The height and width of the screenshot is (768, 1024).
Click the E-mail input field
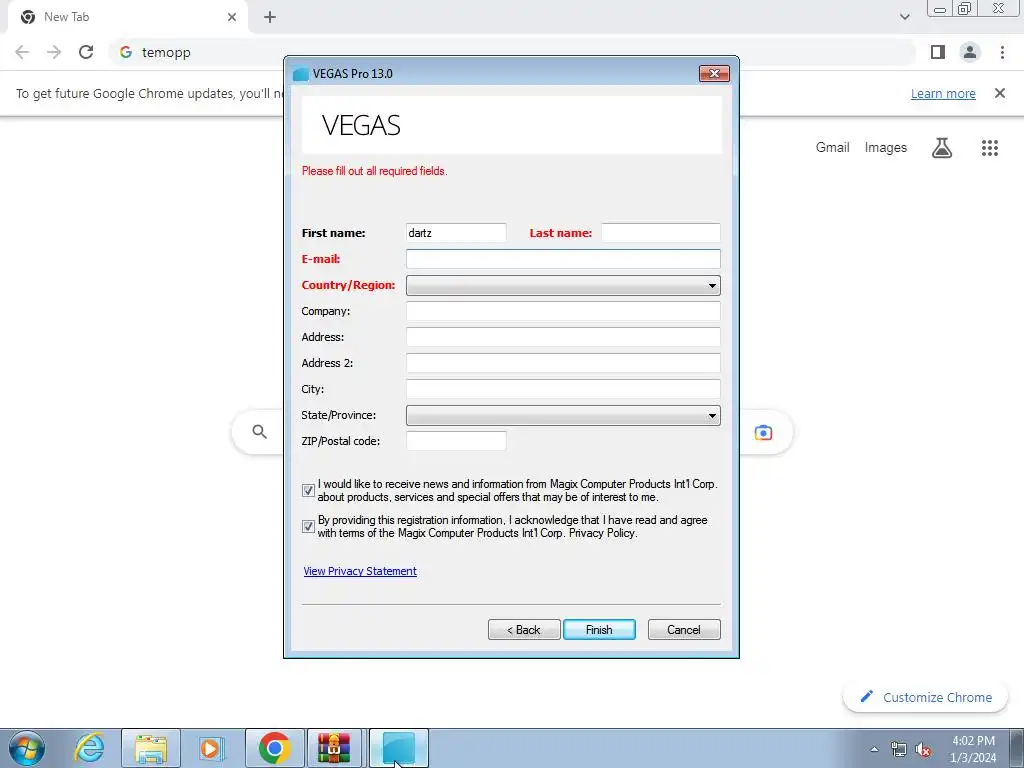[563, 259]
